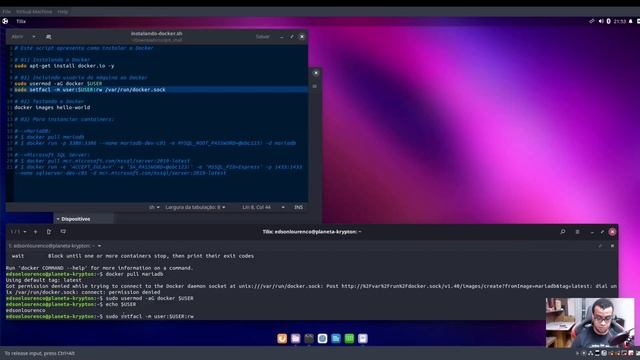Click line 8 setfacl command in editor
The image size is (640, 360).
click(x=90, y=89)
